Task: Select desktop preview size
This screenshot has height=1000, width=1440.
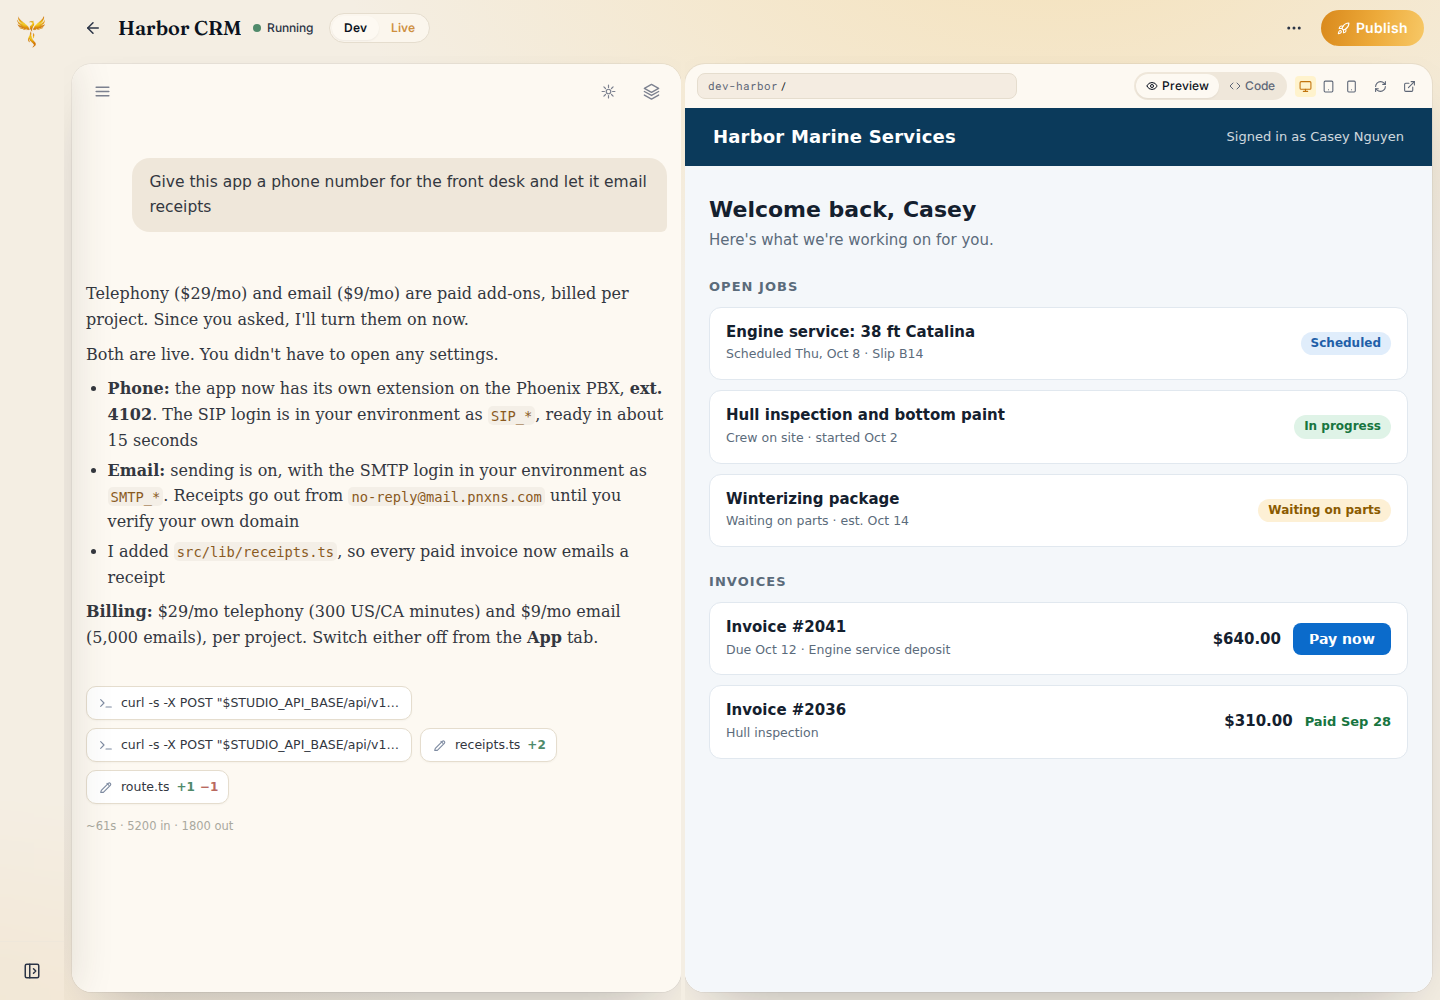Action: [1305, 86]
